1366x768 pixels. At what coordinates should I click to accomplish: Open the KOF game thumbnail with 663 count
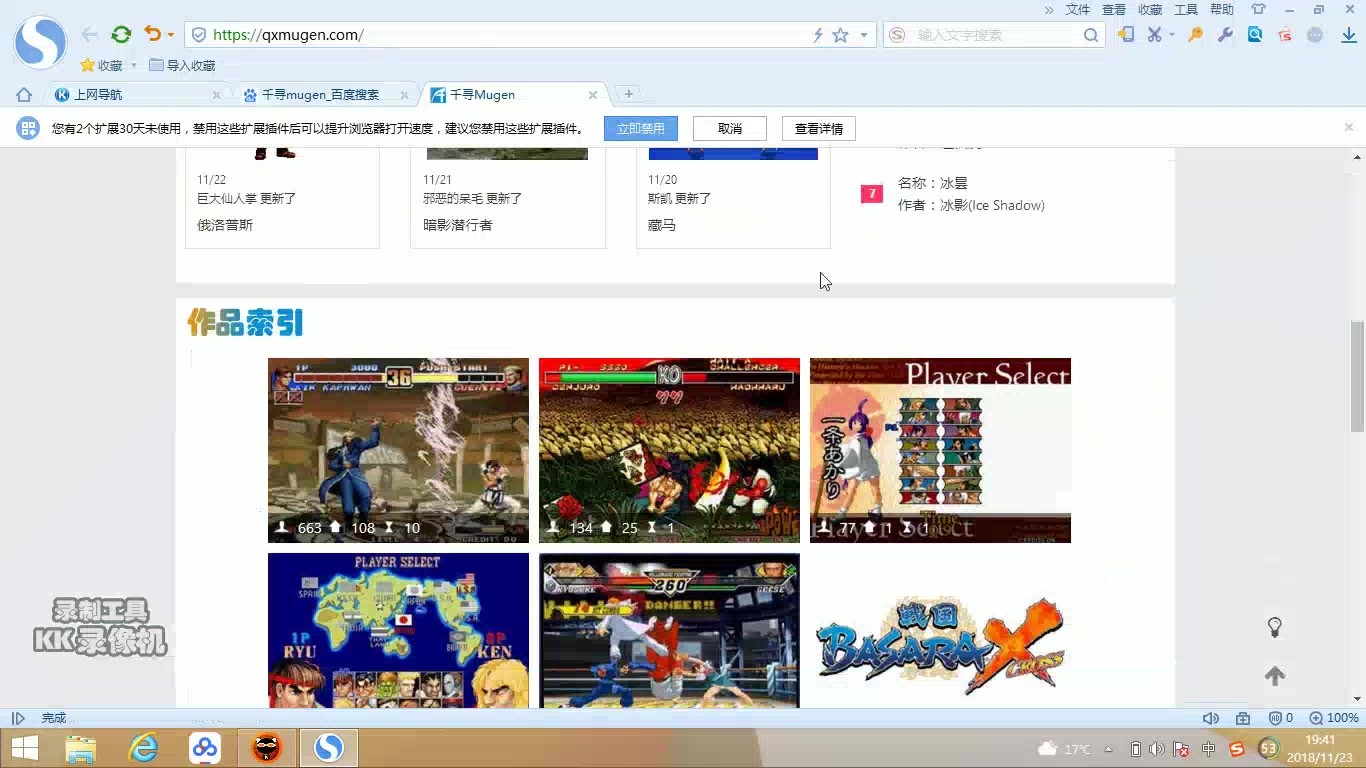pyautogui.click(x=398, y=450)
